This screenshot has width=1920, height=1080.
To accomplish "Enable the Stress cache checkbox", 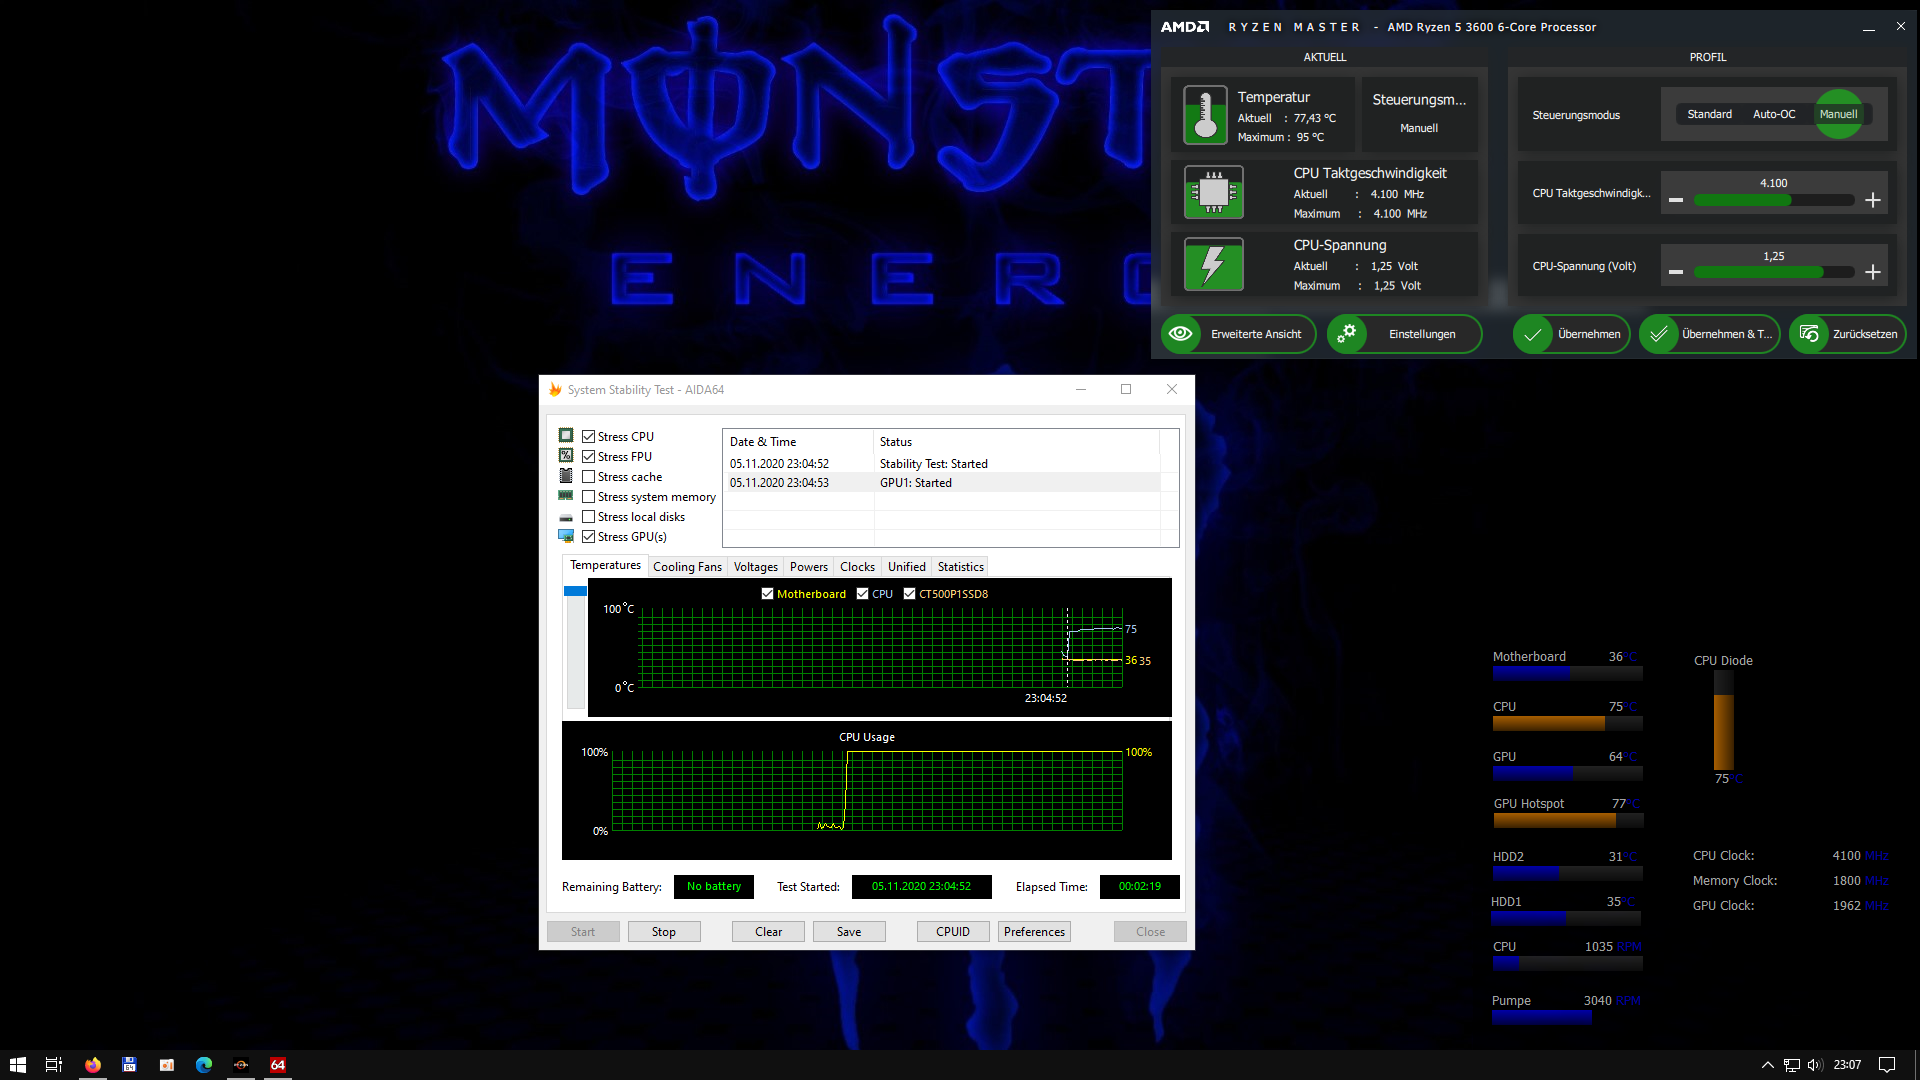I will [589, 477].
